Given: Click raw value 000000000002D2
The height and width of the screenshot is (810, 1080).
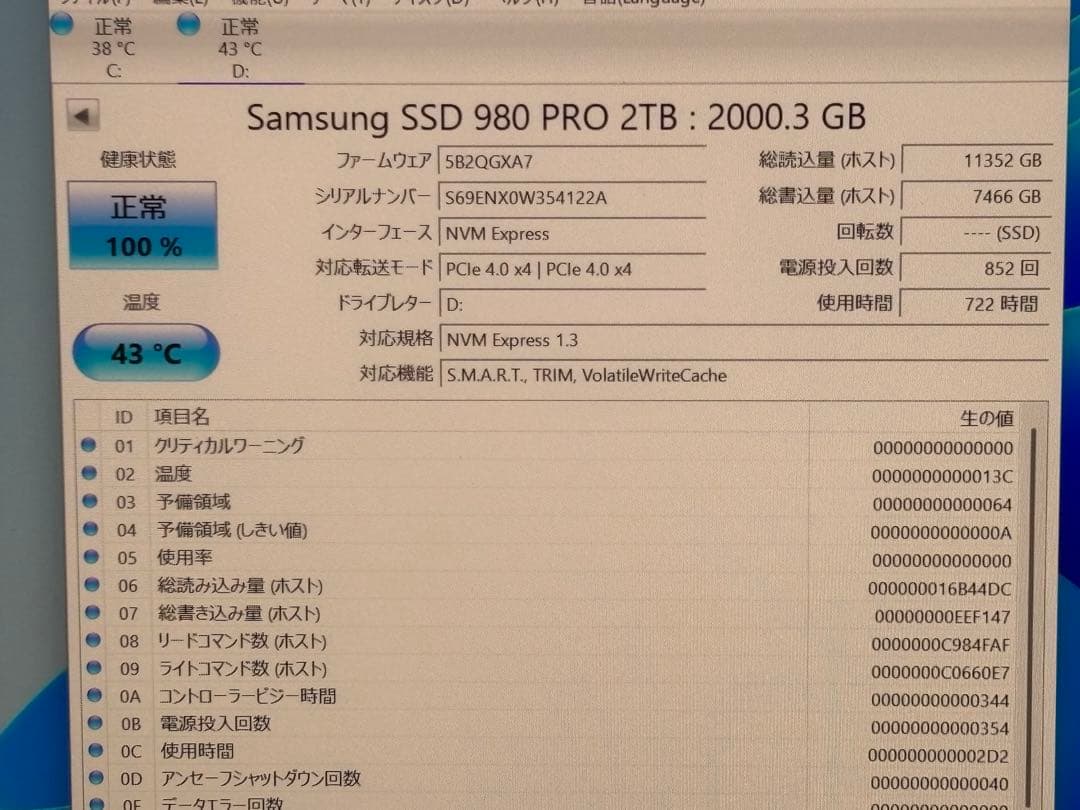Looking at the screenshot, I should tap(938, 756).
